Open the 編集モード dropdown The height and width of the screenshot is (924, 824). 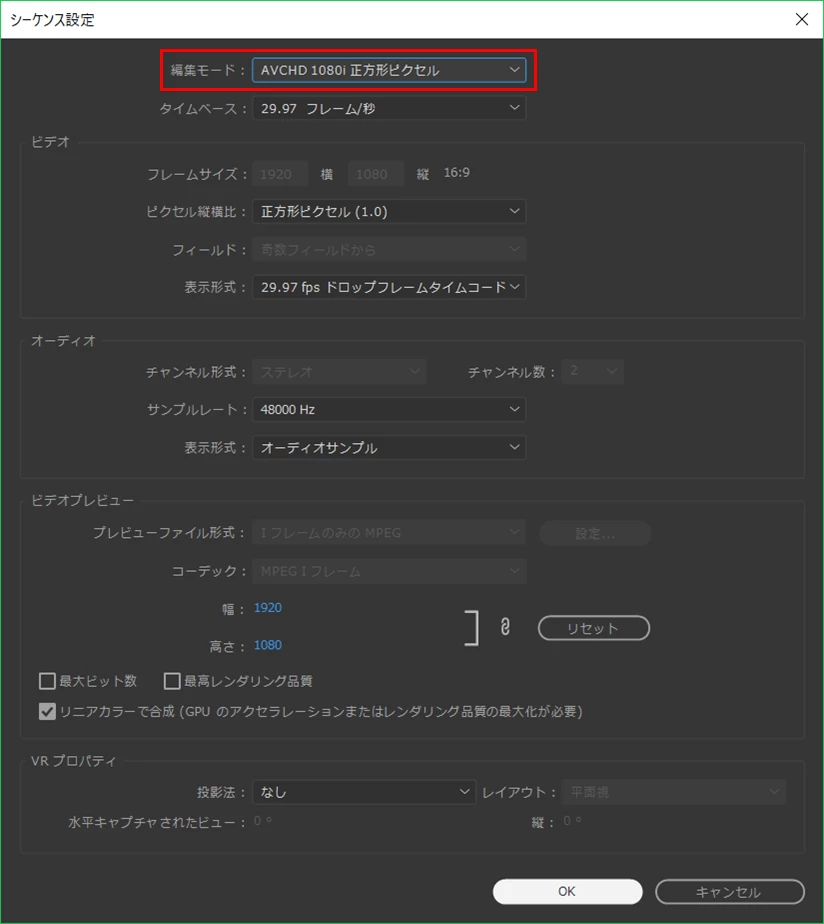pyautogui.click(x=389, y=70)
